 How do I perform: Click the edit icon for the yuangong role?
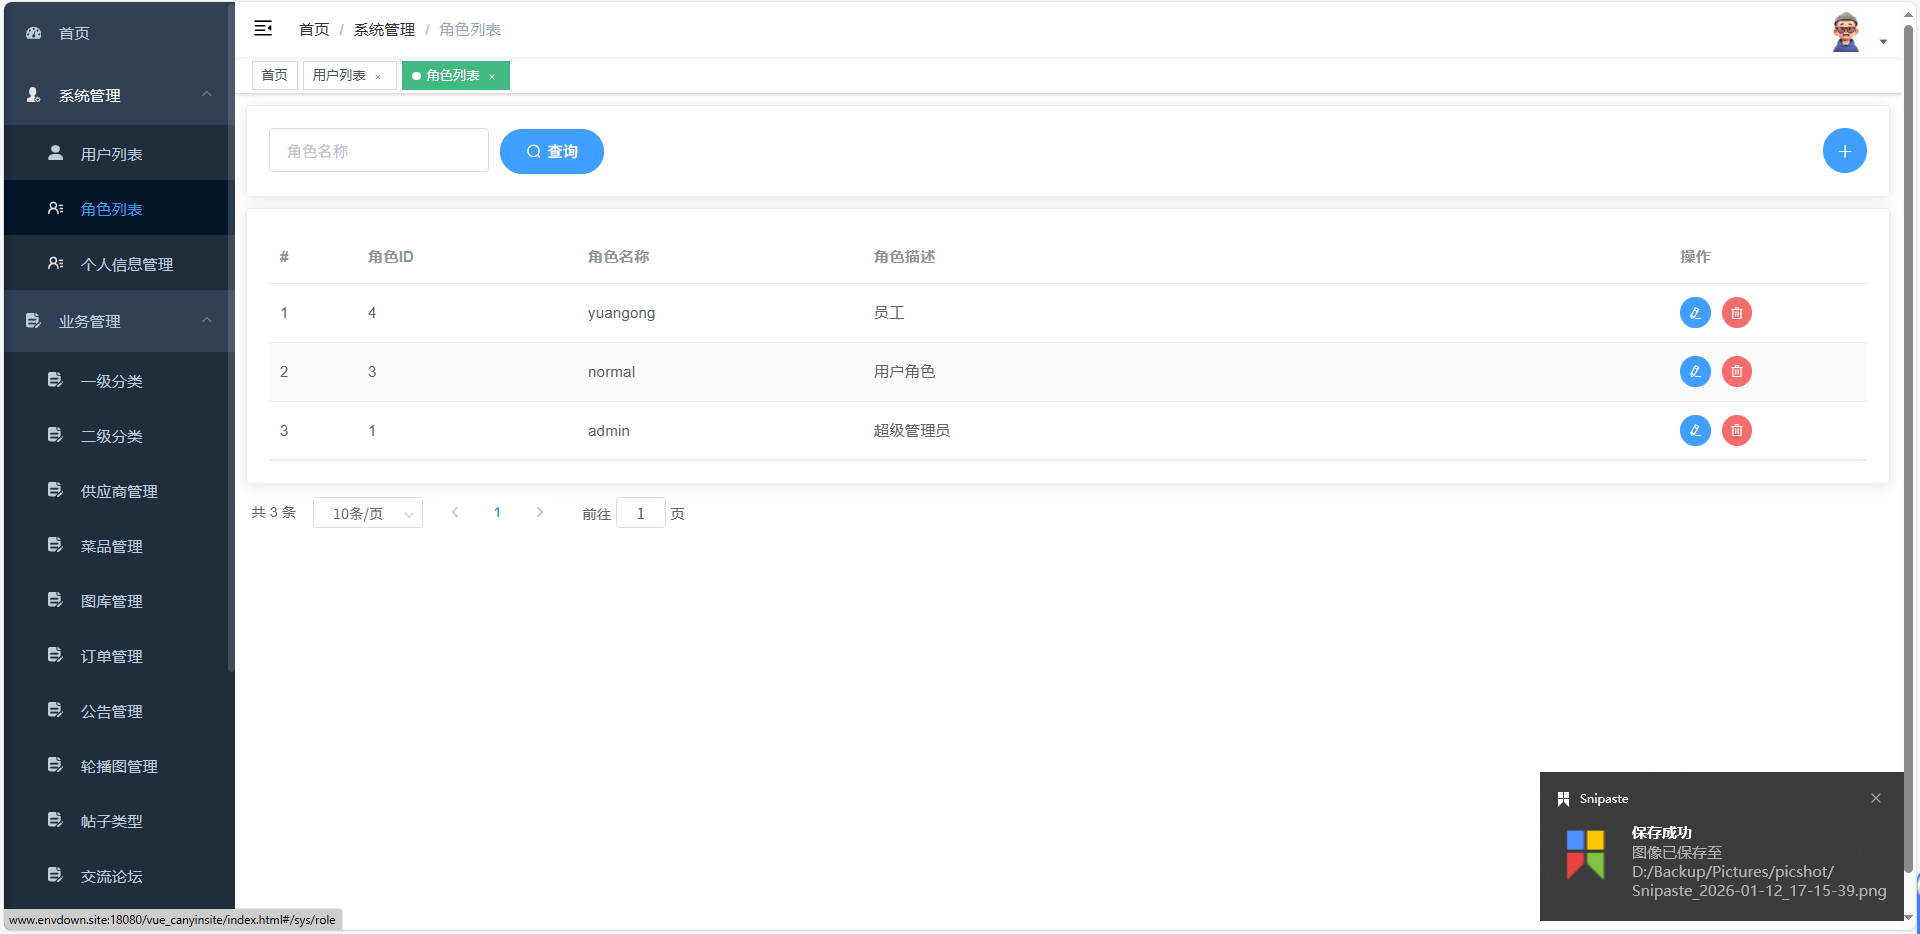1694,312
